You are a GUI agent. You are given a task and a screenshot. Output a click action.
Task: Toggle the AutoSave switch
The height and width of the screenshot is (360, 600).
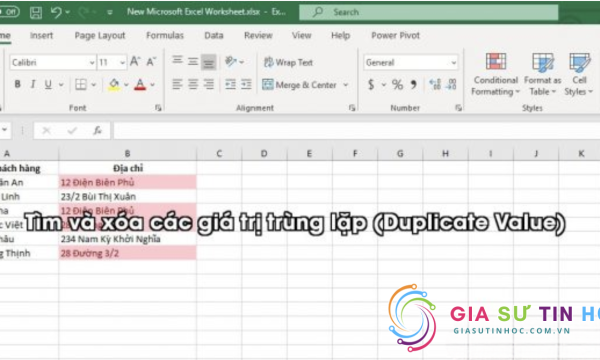9,12
